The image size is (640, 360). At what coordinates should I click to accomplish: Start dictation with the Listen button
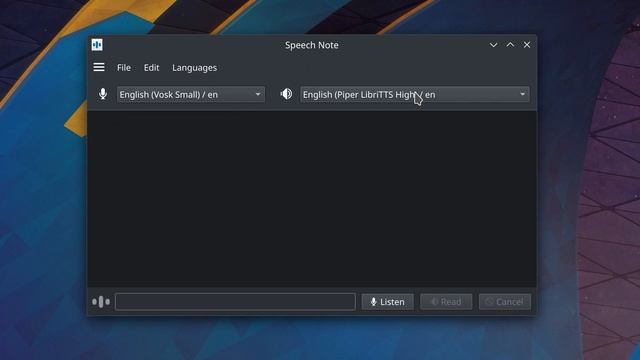click(x=387, y=302)
